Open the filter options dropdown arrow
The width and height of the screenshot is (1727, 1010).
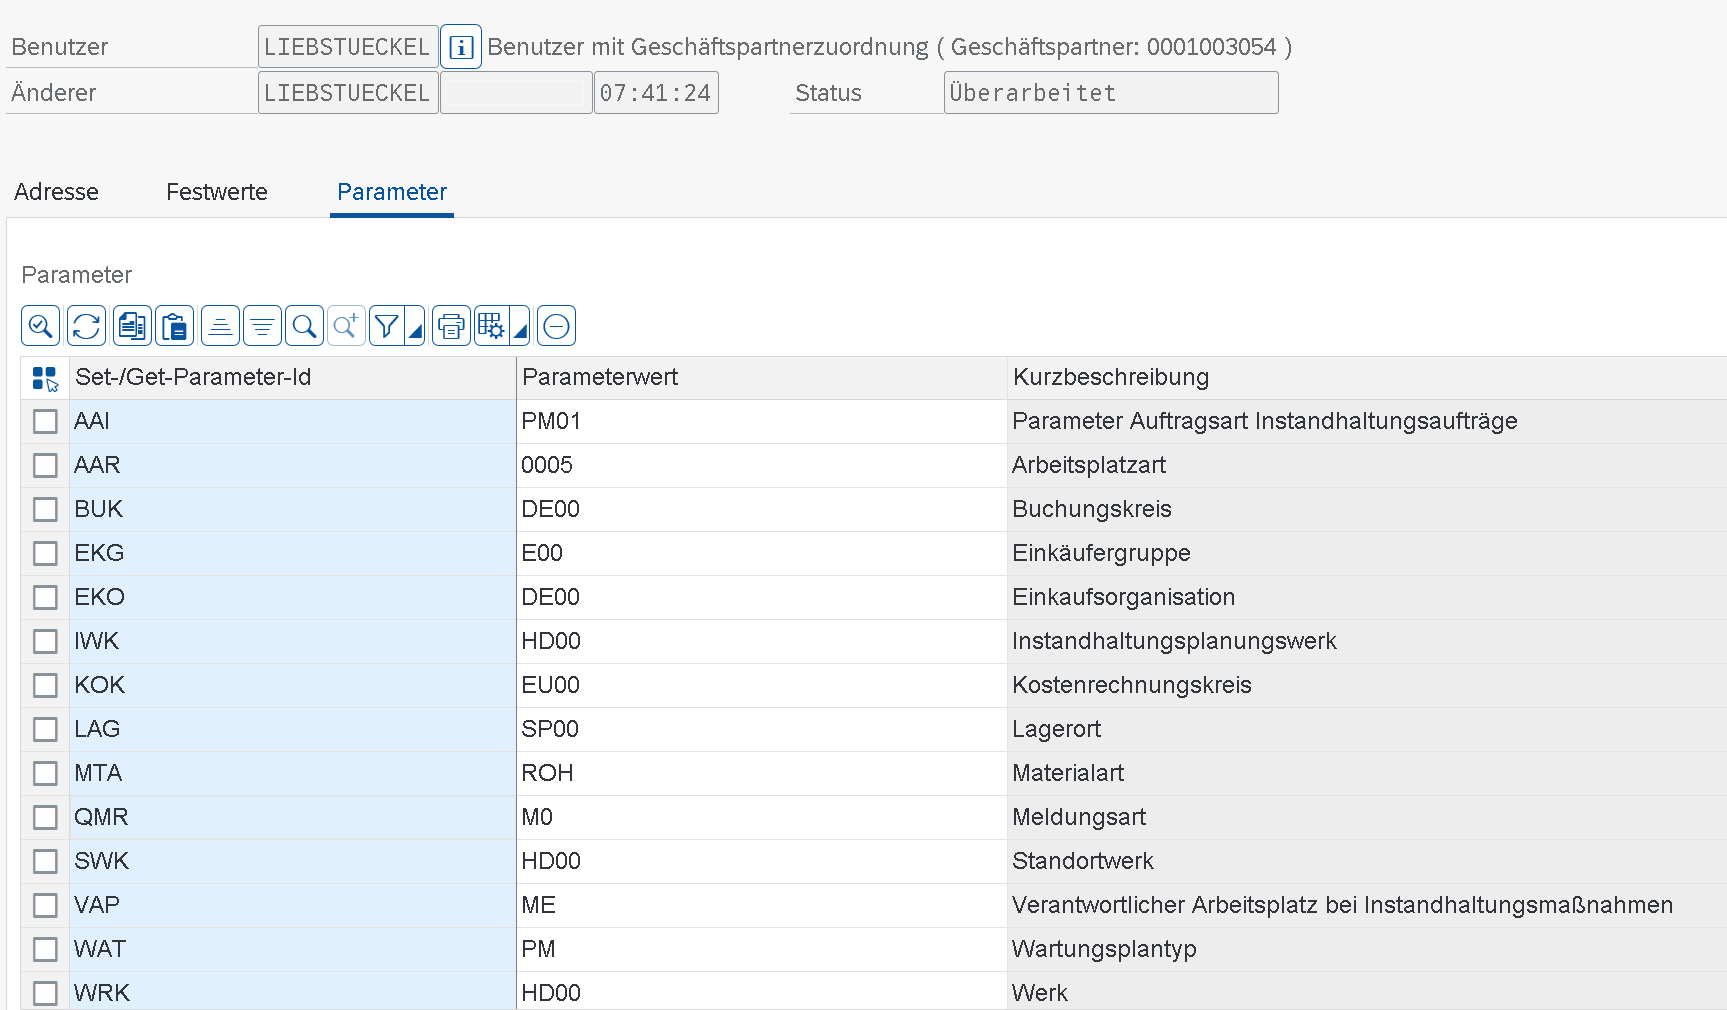coord(415,326)
